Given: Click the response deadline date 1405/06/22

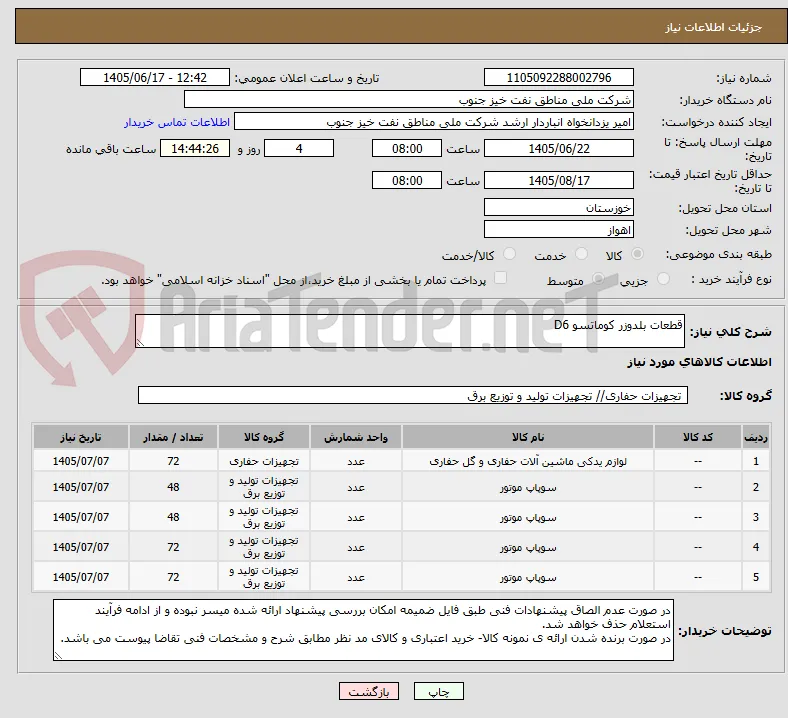Looking at the screenshot, I should pos(558,149).
